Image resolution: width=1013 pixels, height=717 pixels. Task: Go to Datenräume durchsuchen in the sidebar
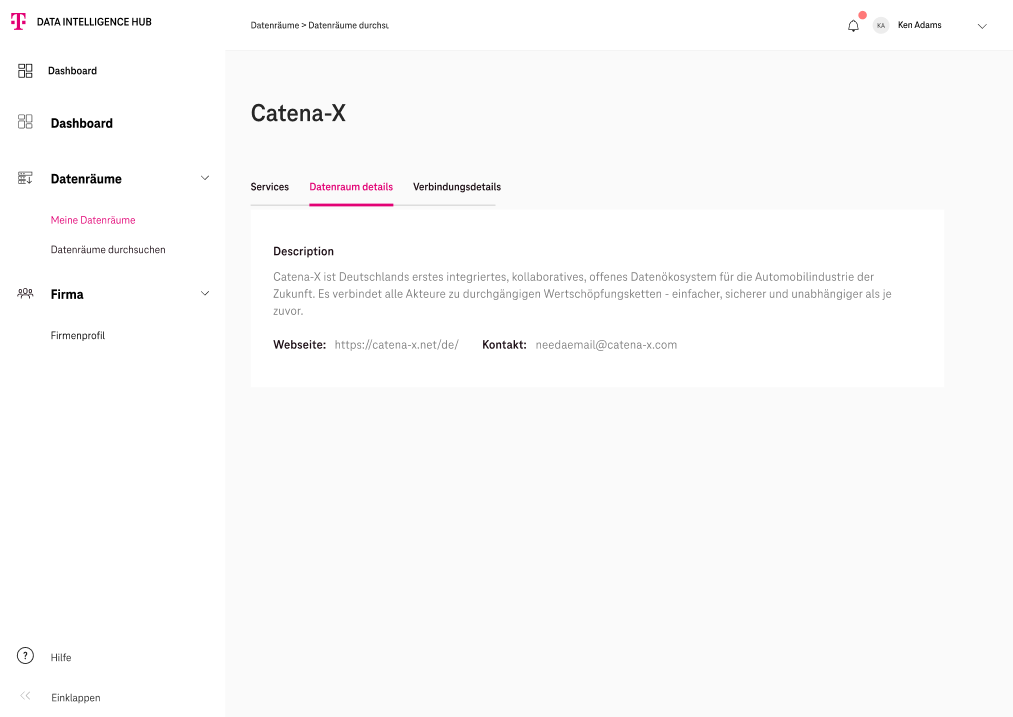click(108, 250)
